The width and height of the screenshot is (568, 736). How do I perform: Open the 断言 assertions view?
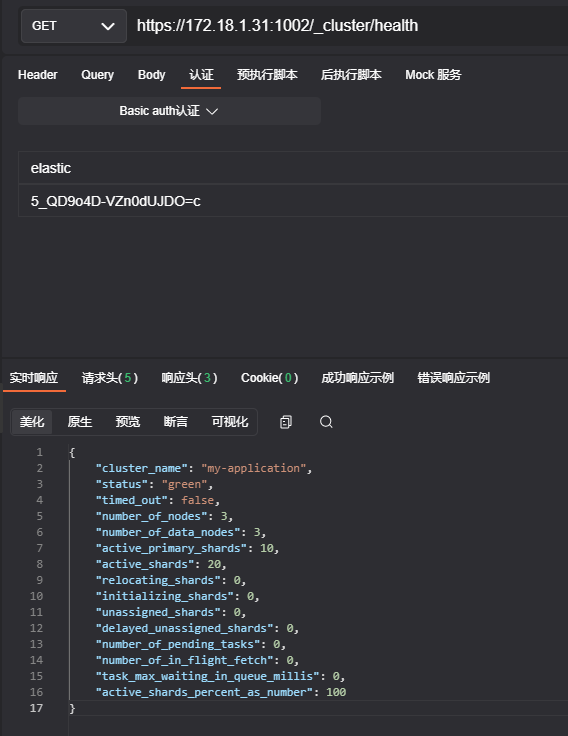176,422
